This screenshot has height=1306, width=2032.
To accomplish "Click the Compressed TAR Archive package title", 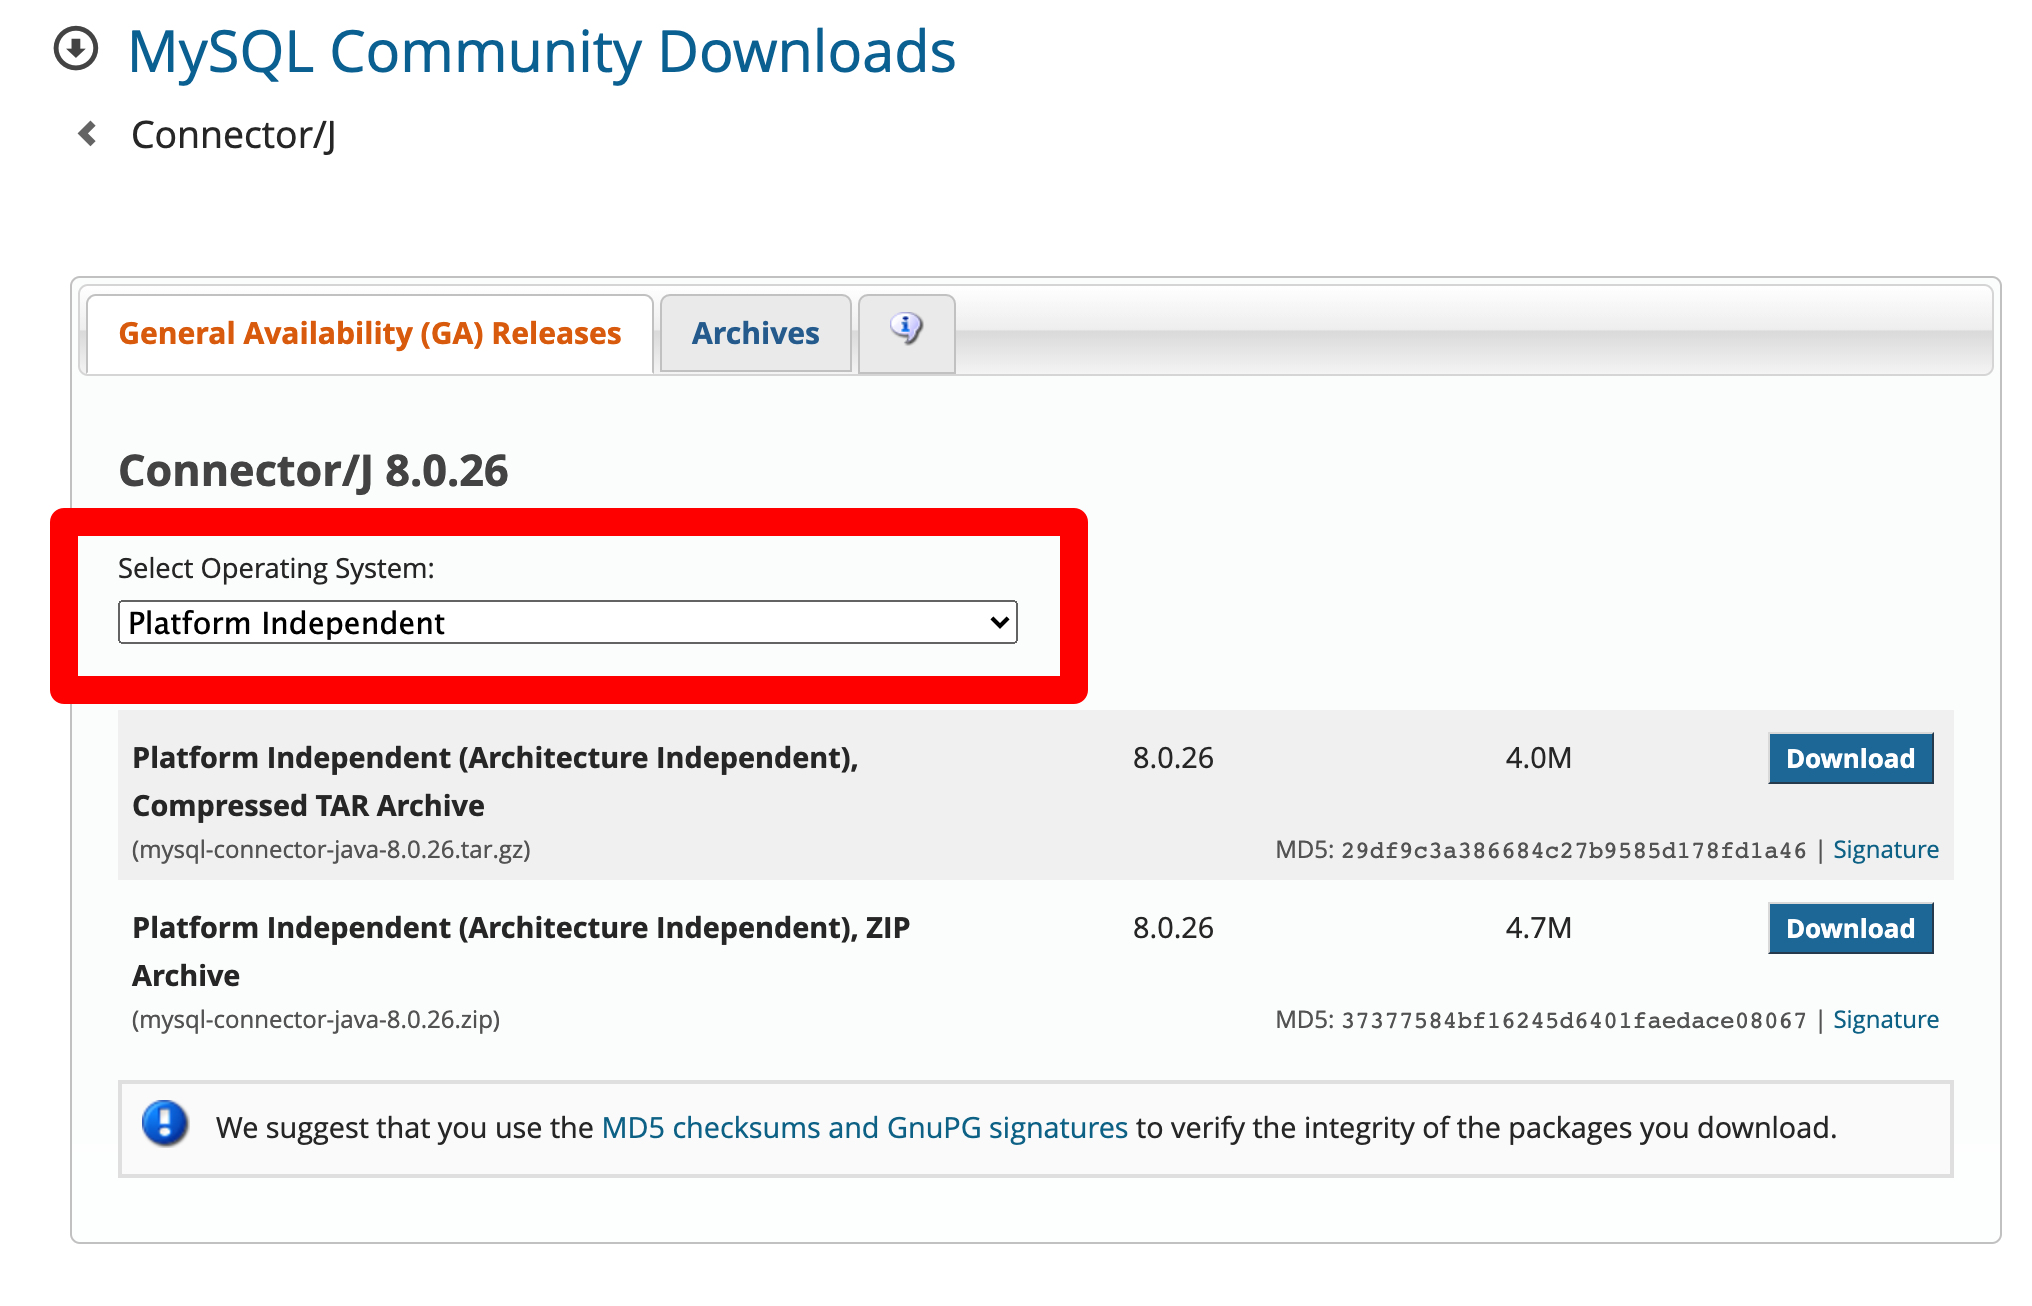I will [x=495, y=781].
